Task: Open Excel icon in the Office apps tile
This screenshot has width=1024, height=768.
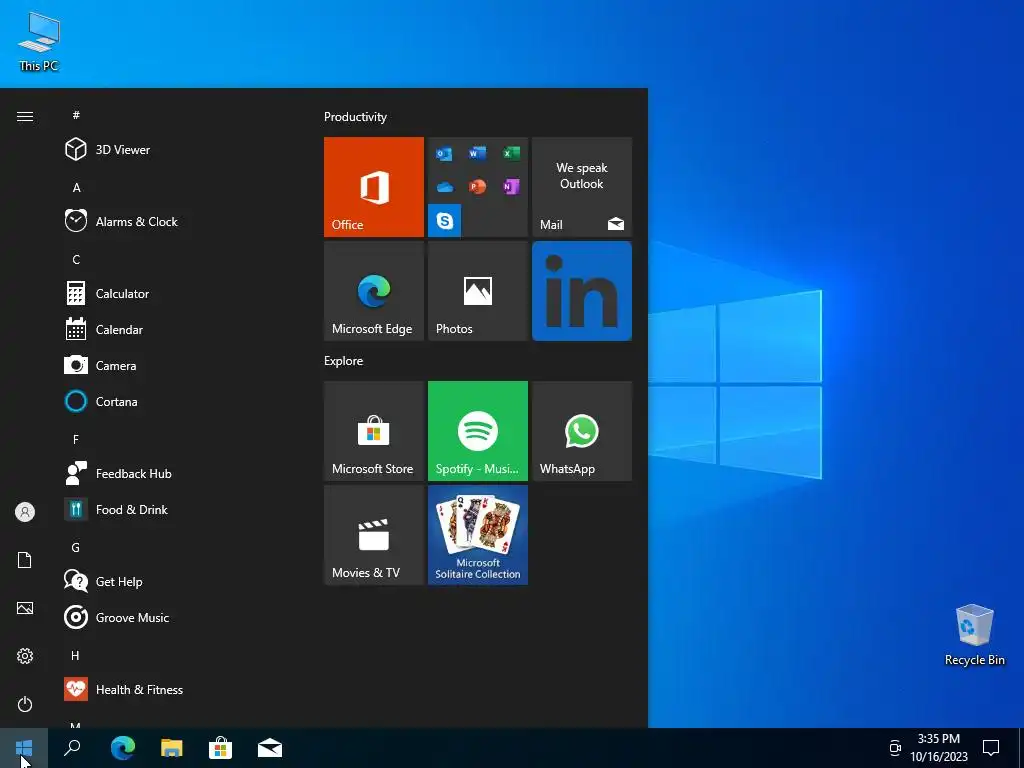Action: [511, 153]
